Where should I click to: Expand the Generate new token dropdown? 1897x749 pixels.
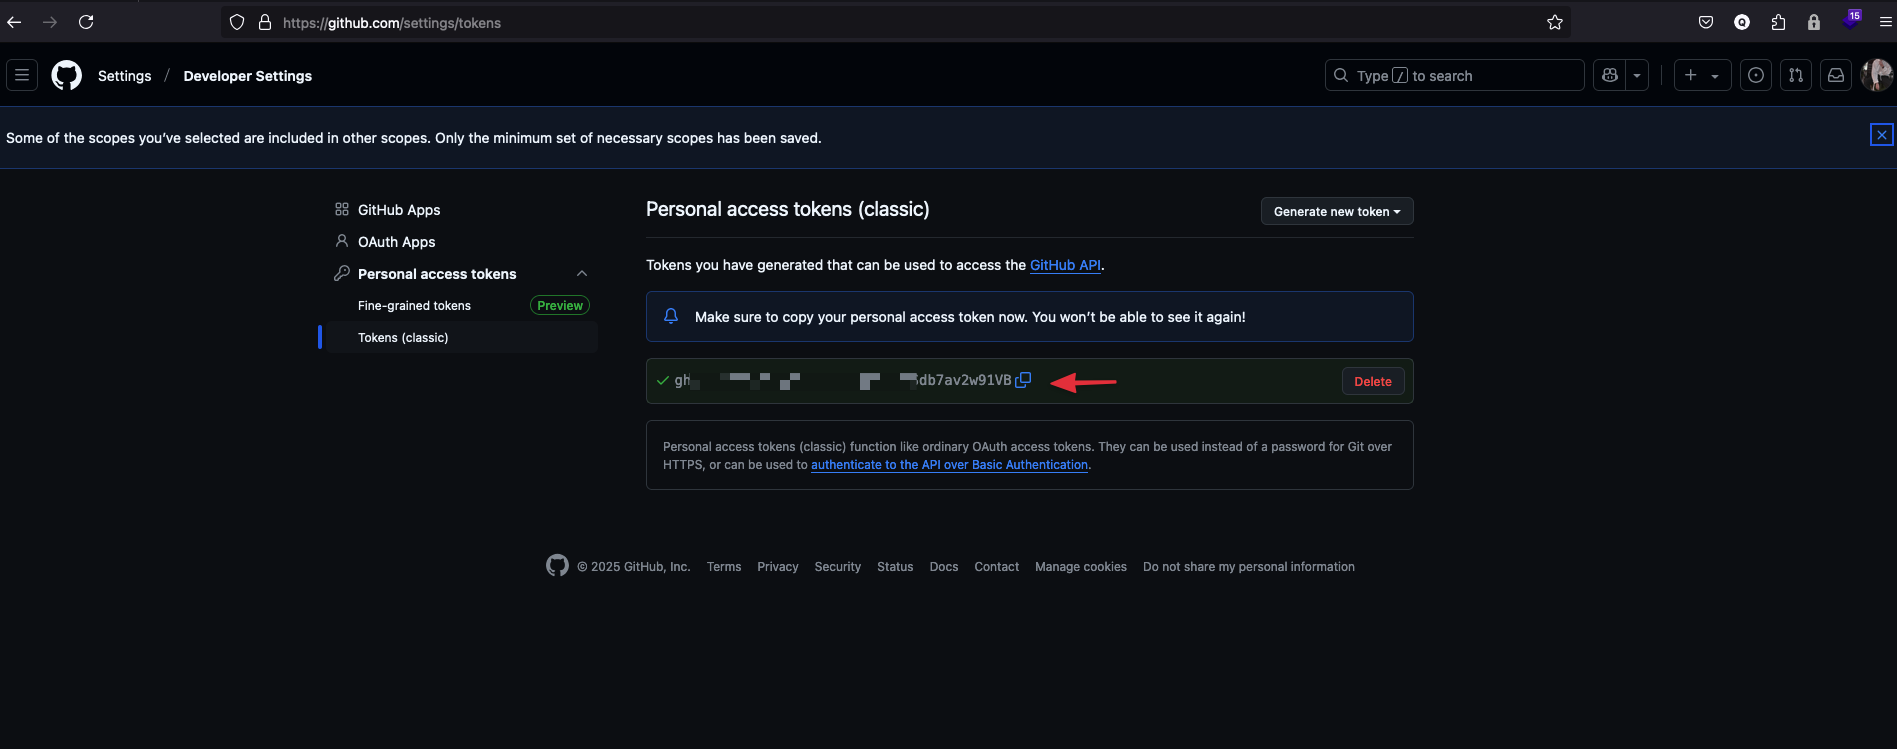click(x=1337, y=211)
